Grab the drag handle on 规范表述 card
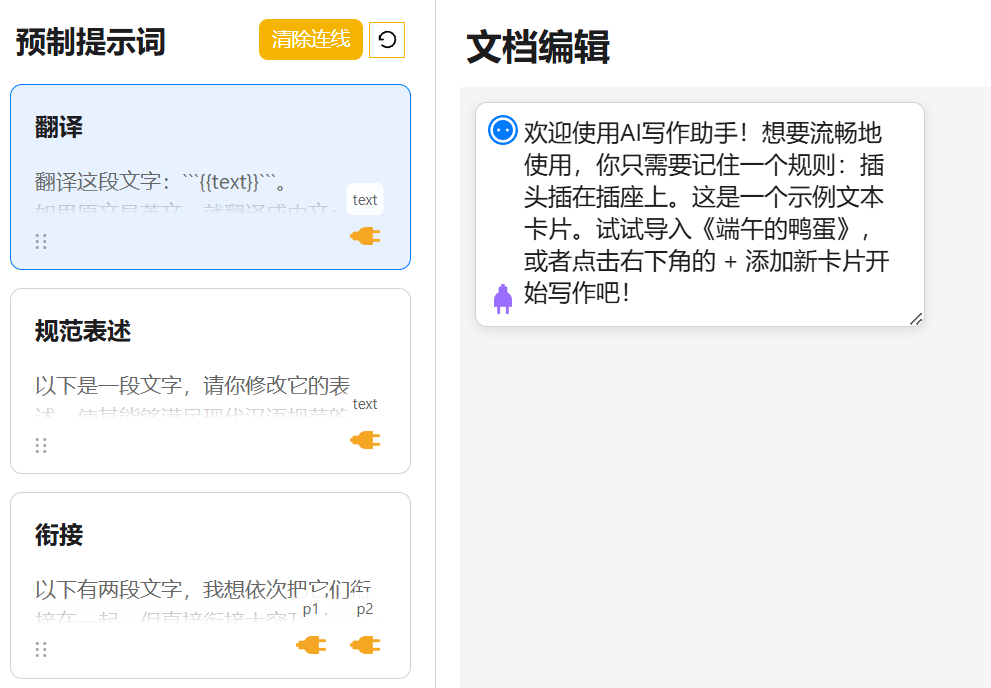 tap(41, 445)
